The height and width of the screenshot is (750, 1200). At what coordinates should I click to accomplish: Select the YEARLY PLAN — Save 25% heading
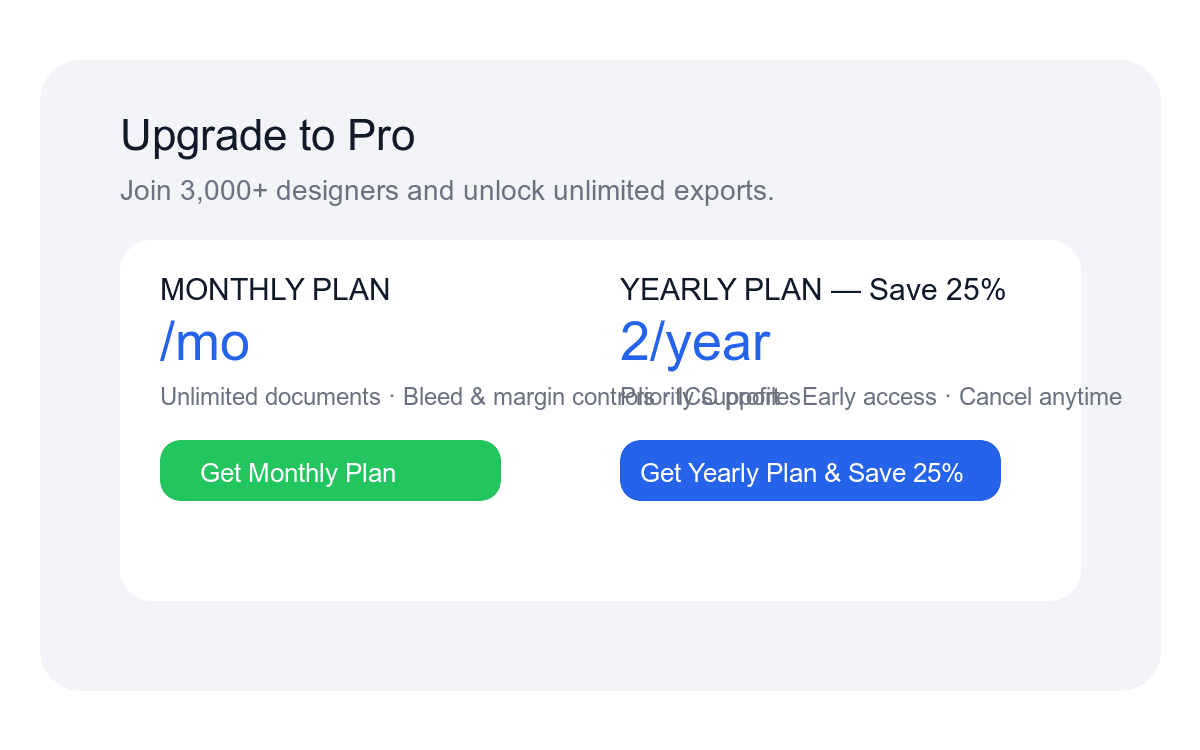click(x=813, y=290)
